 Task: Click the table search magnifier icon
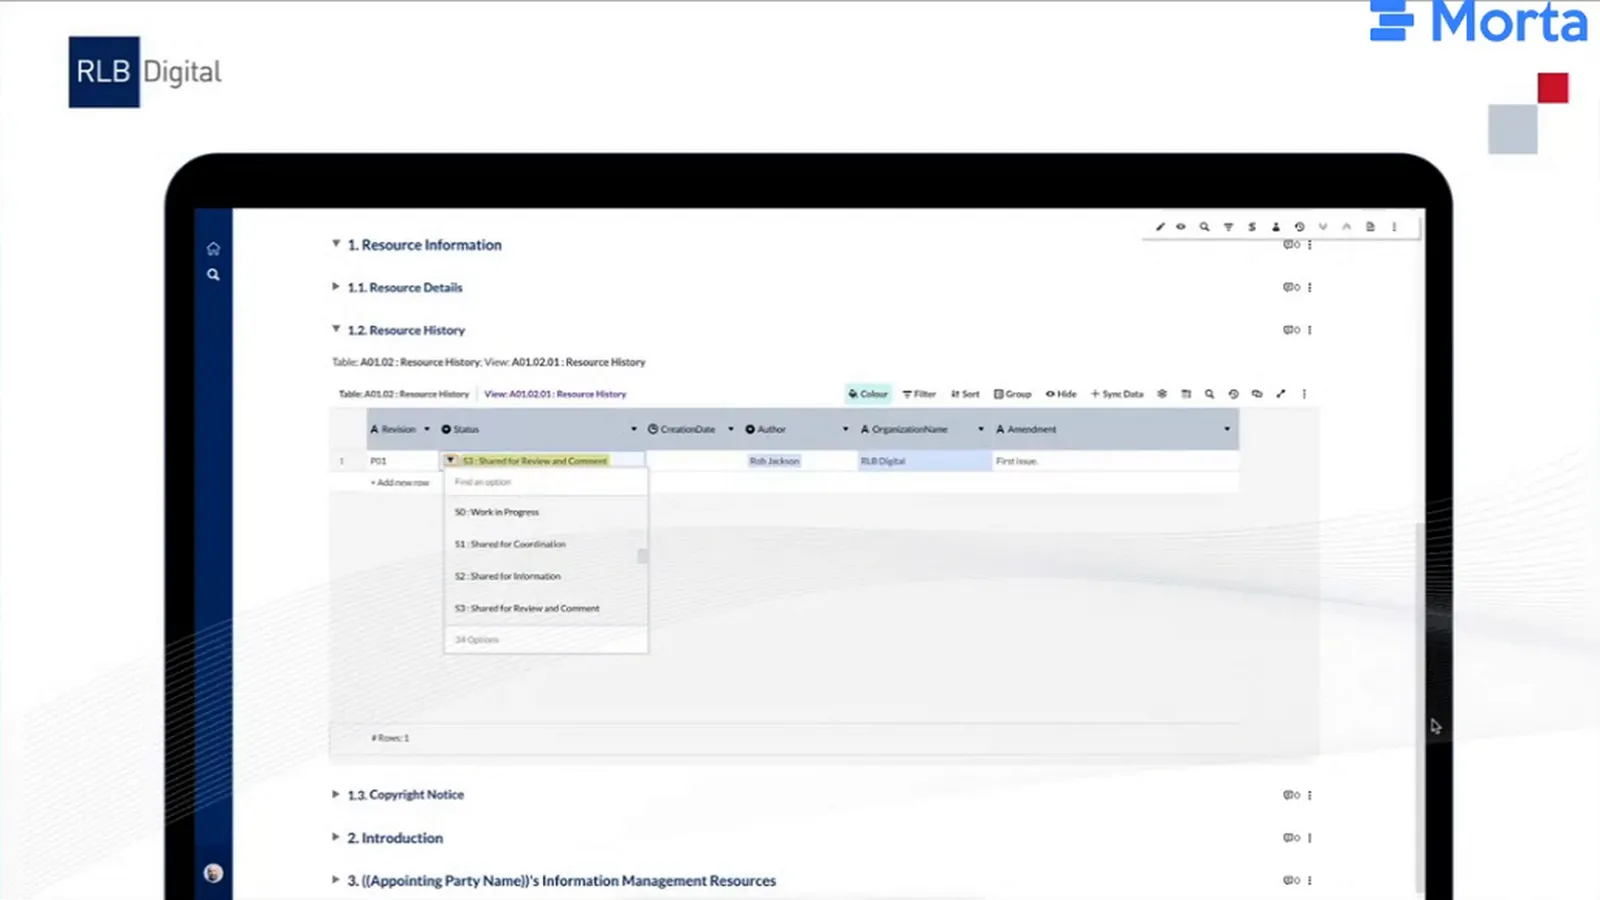[x=1209, y=394]
